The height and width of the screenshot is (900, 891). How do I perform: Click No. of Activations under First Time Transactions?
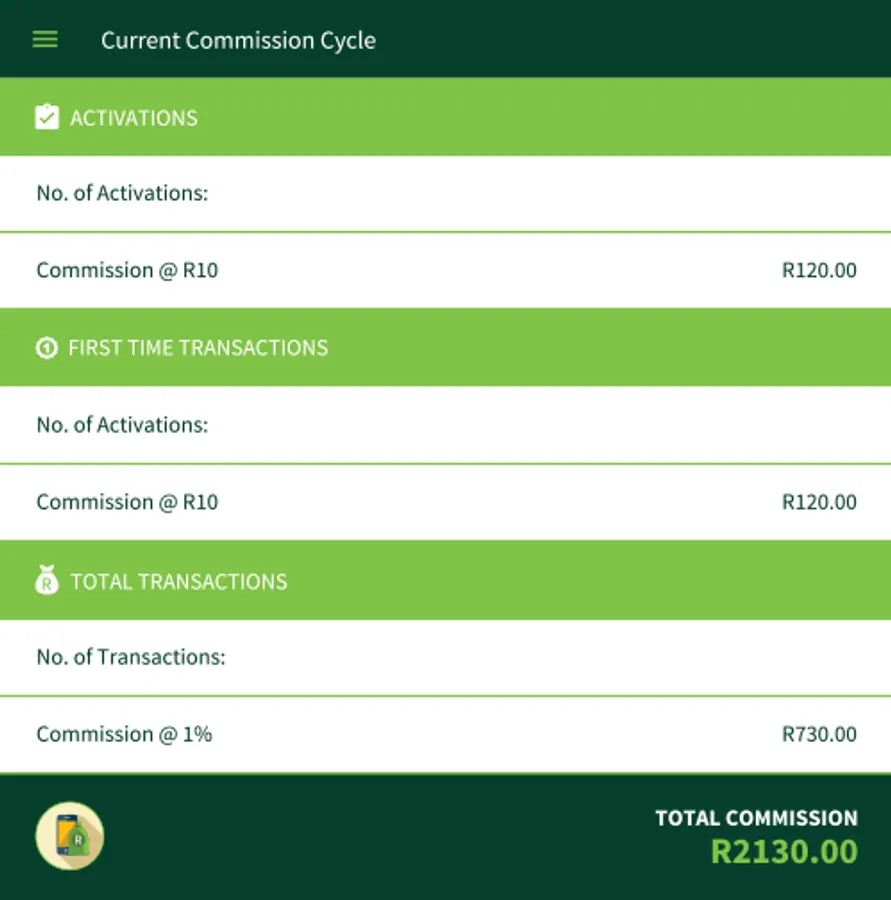pyautogui.click(x=122, y=425)
